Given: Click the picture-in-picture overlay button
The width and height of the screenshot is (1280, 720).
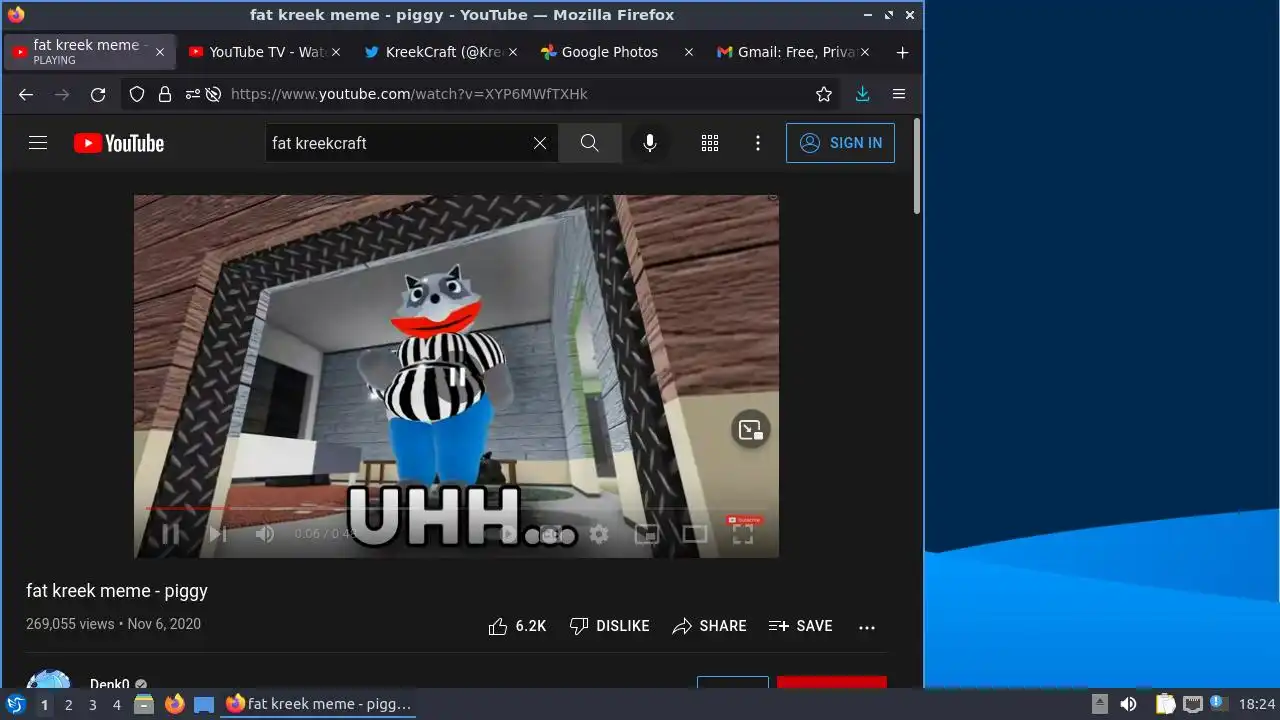Looking at the screenshot, I should pos(751,430).
